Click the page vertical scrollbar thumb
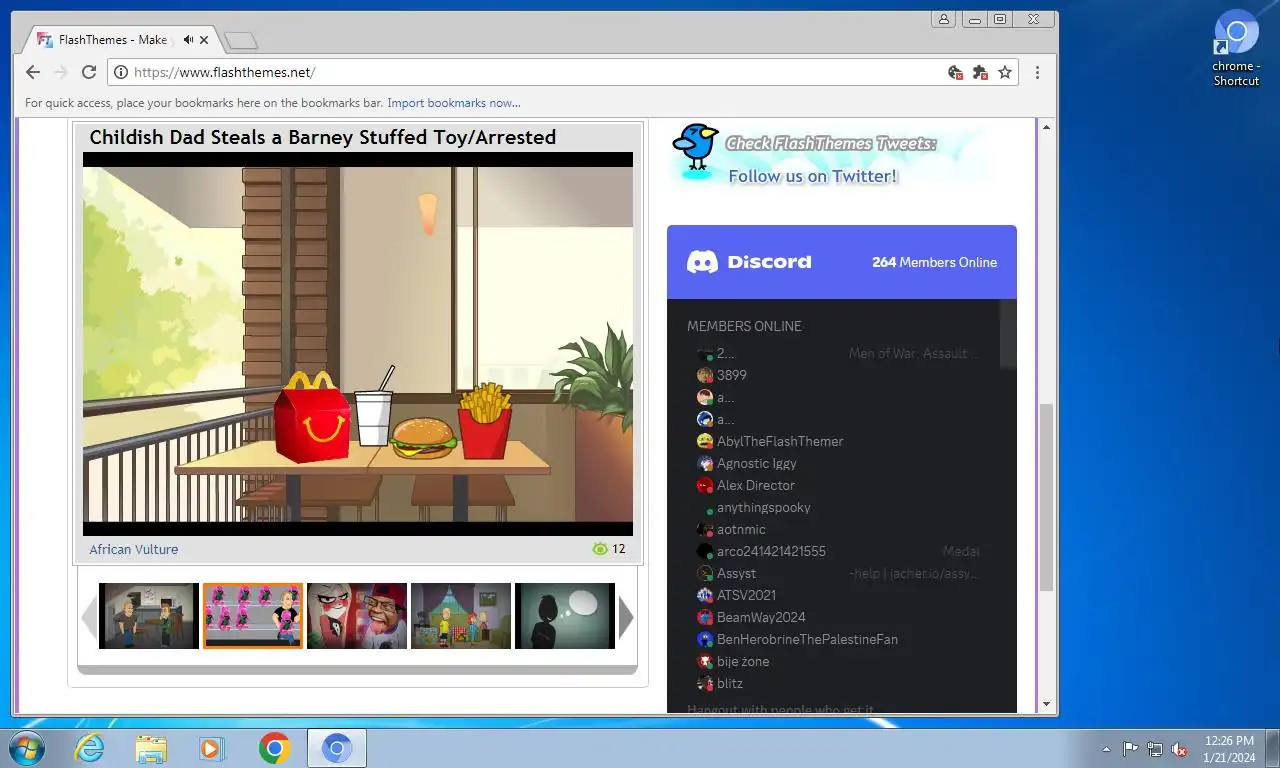Viewport: 1280px width, 768px height. click(x=1047, y=497)
